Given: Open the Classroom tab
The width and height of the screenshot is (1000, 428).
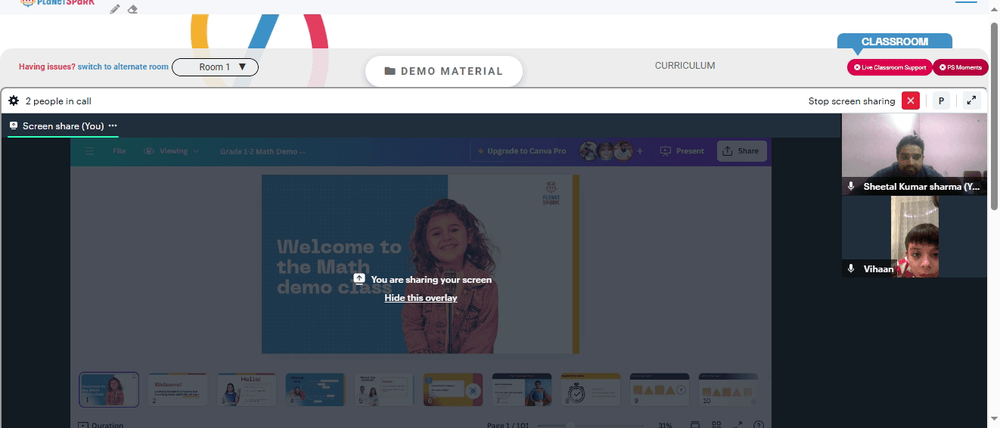Looking at the screenshot, I should (x=894, y=41).
